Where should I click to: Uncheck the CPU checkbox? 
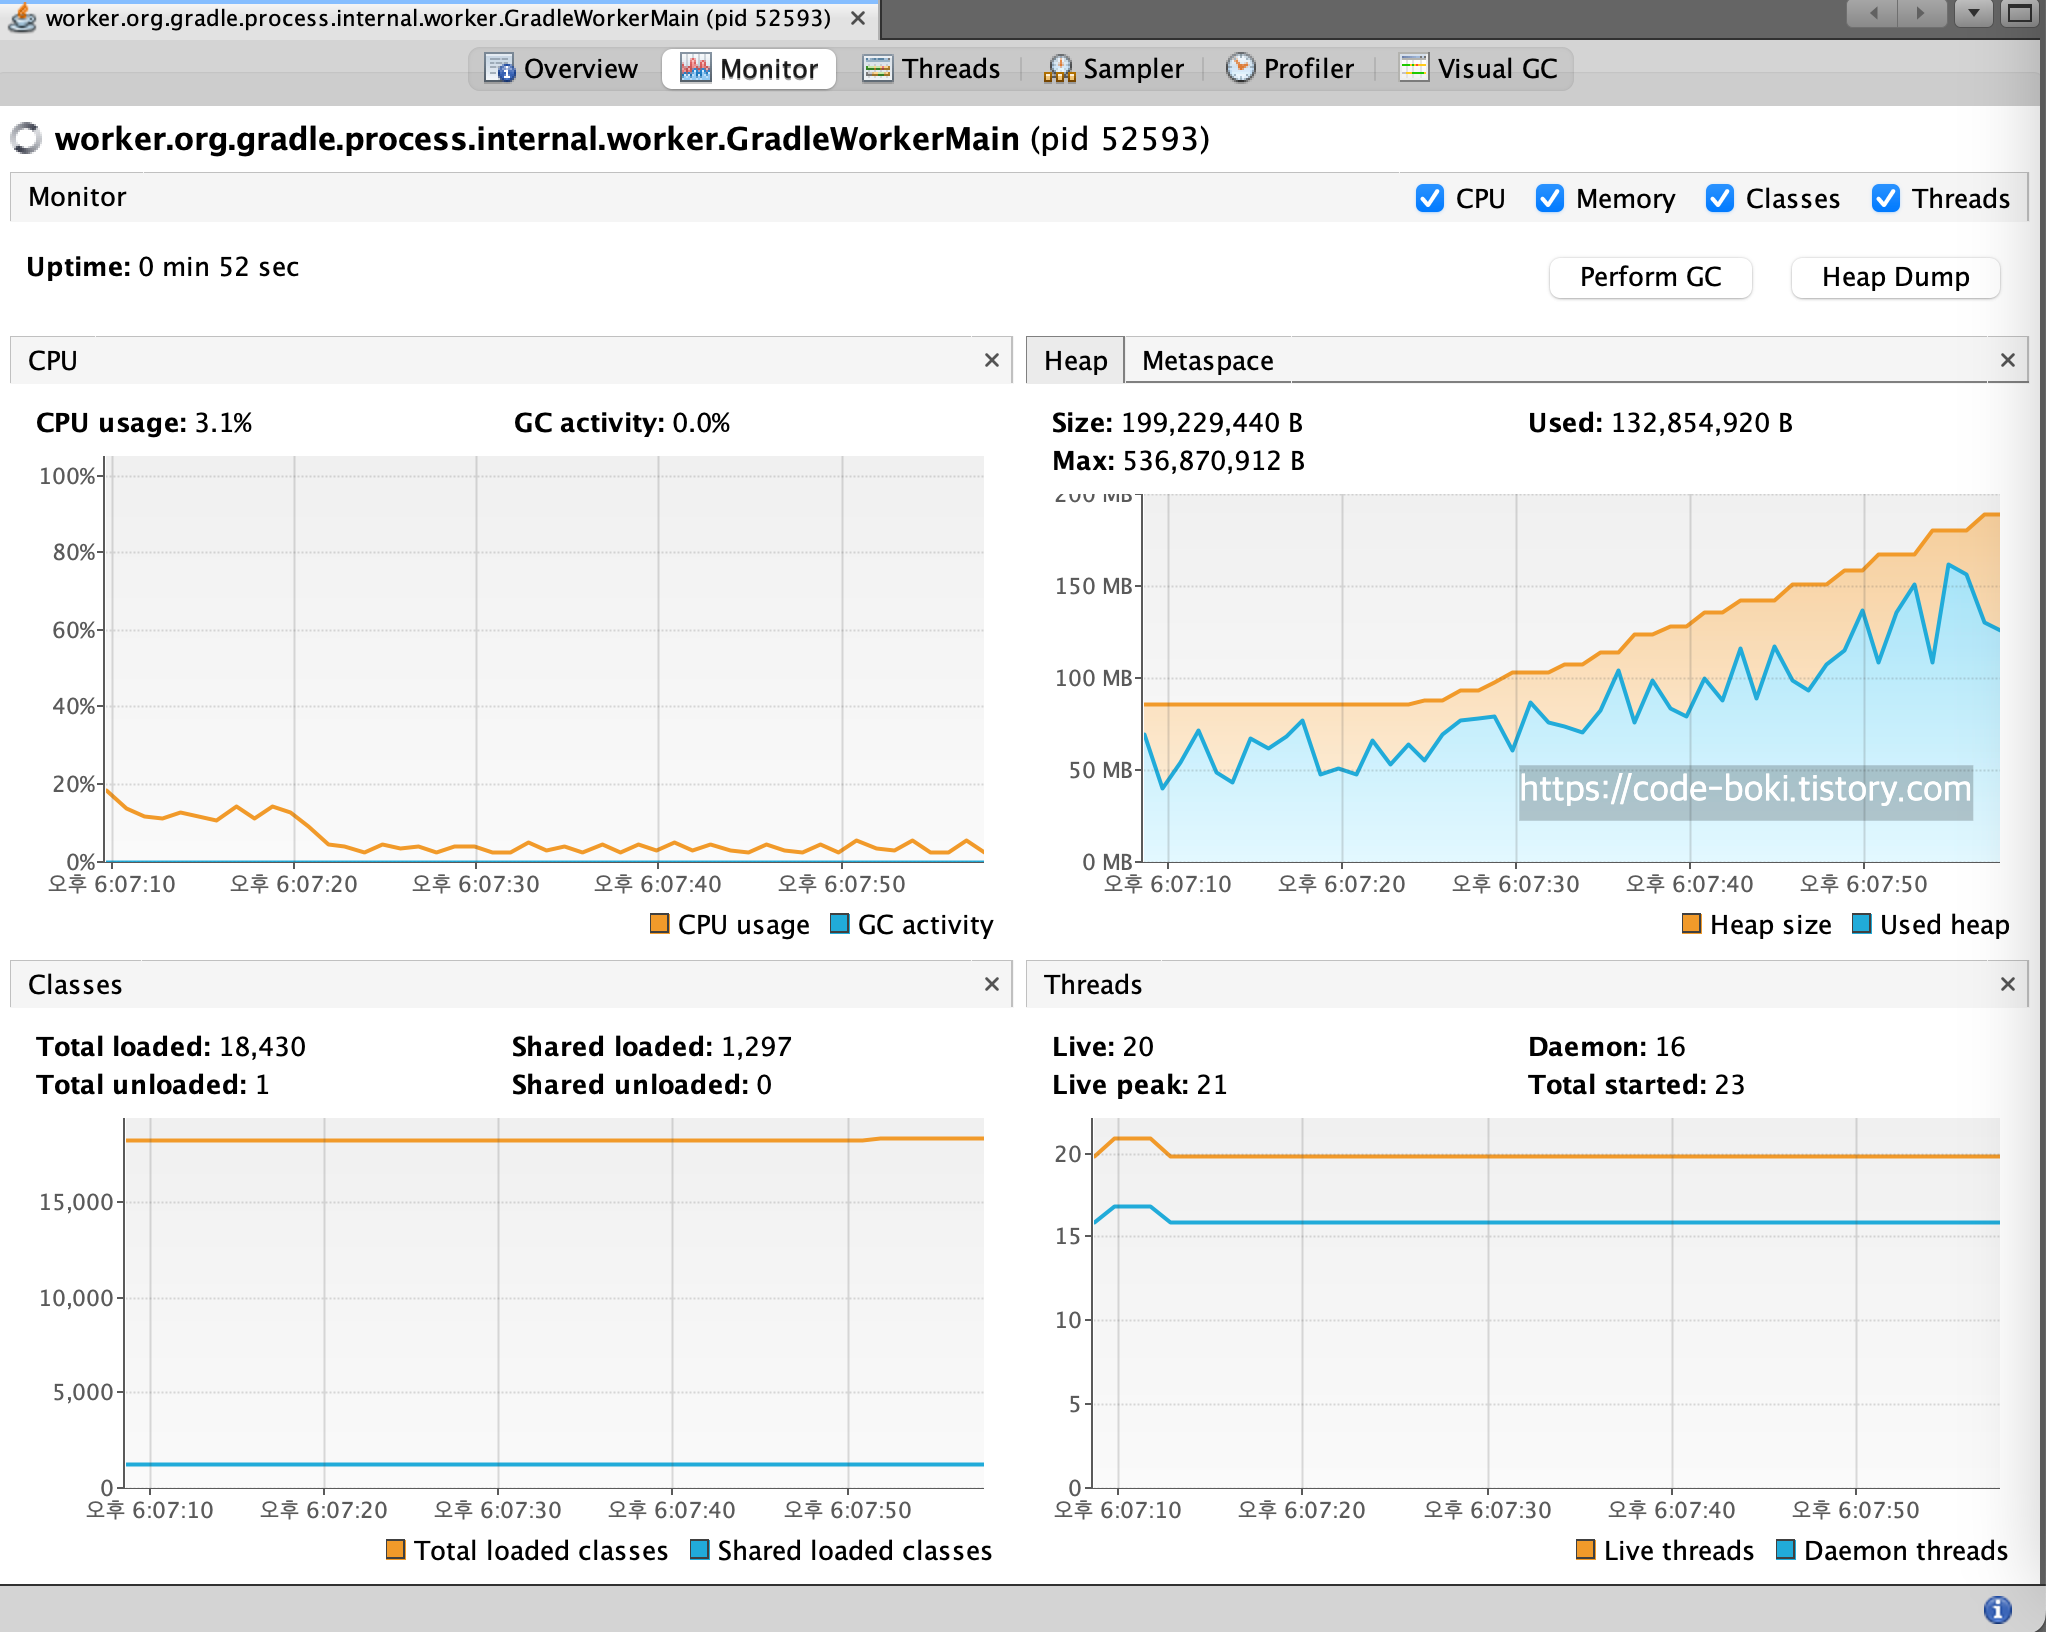pos(1430,198)
